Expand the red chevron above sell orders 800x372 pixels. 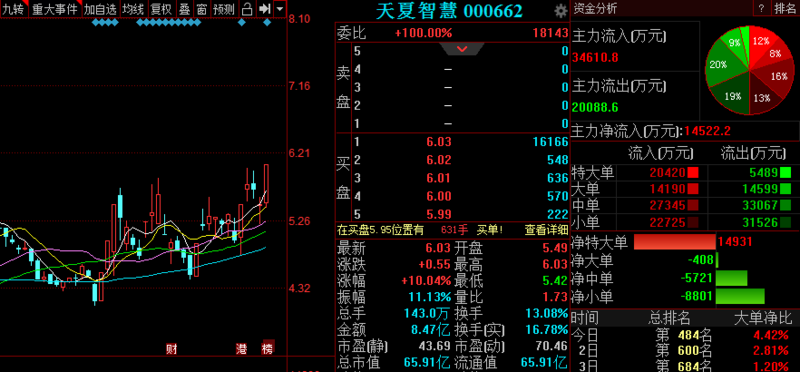pyautogui.click(x=462, y=49)
